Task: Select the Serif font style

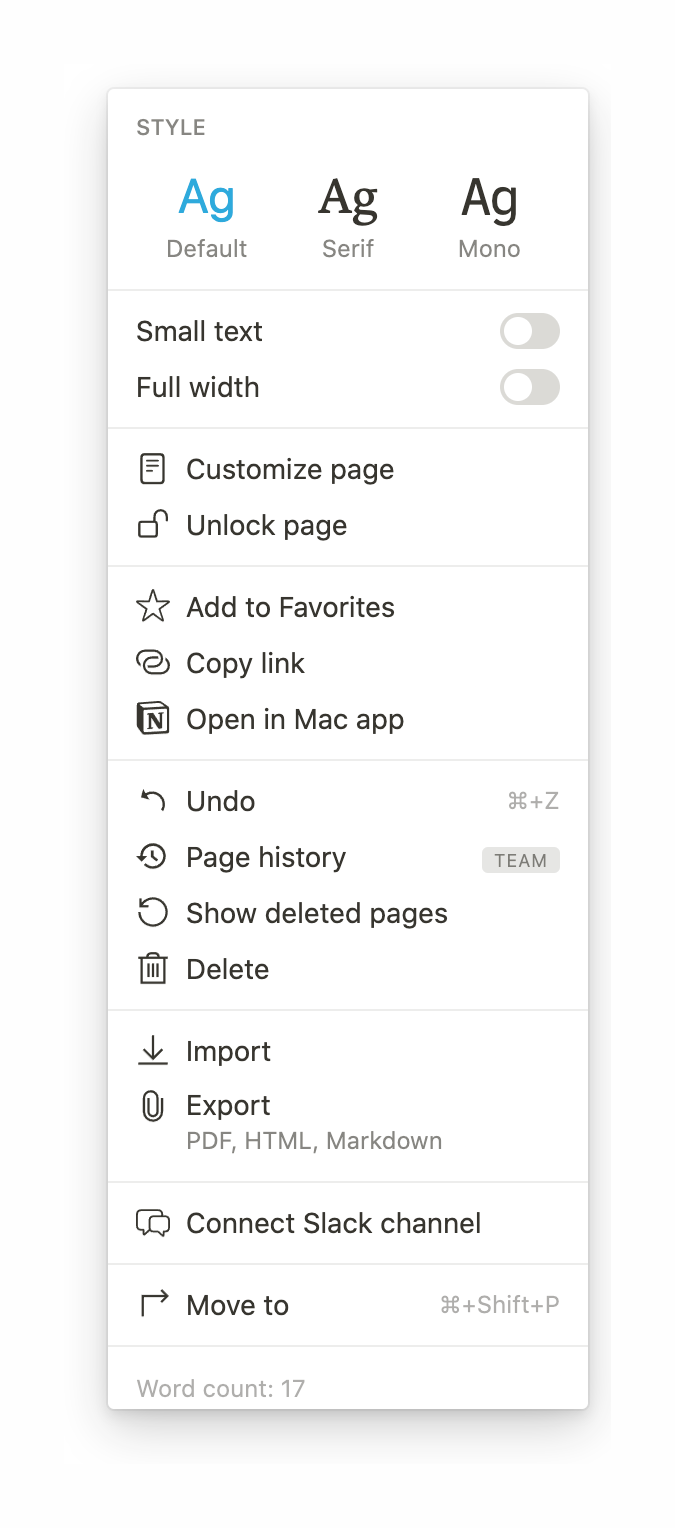Action: pyautogui.click(x=347, y=210)
